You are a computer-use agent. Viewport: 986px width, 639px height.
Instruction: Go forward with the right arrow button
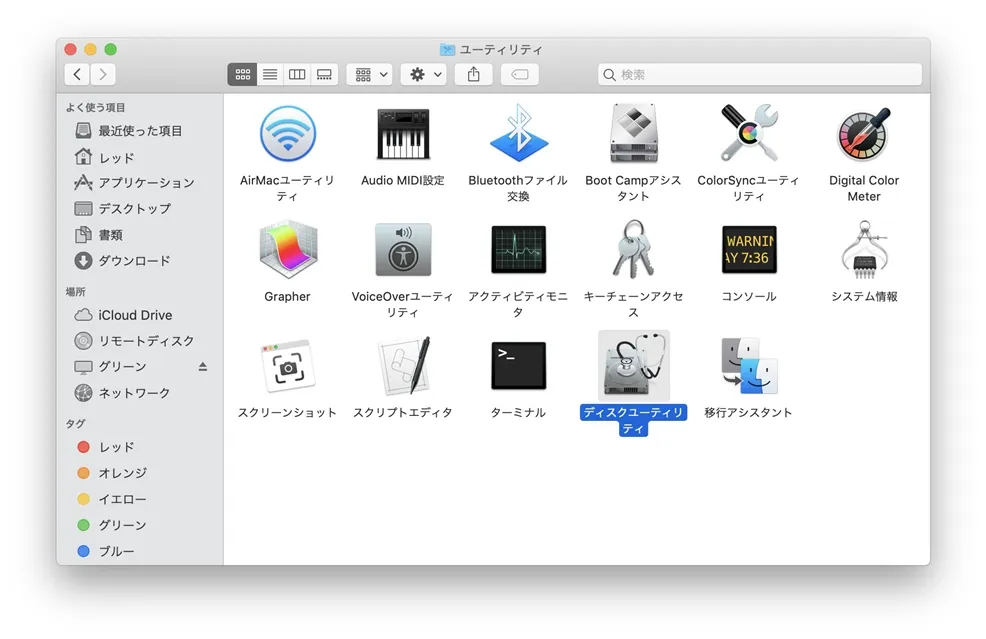pyautogui.click(x=103, y=74)
